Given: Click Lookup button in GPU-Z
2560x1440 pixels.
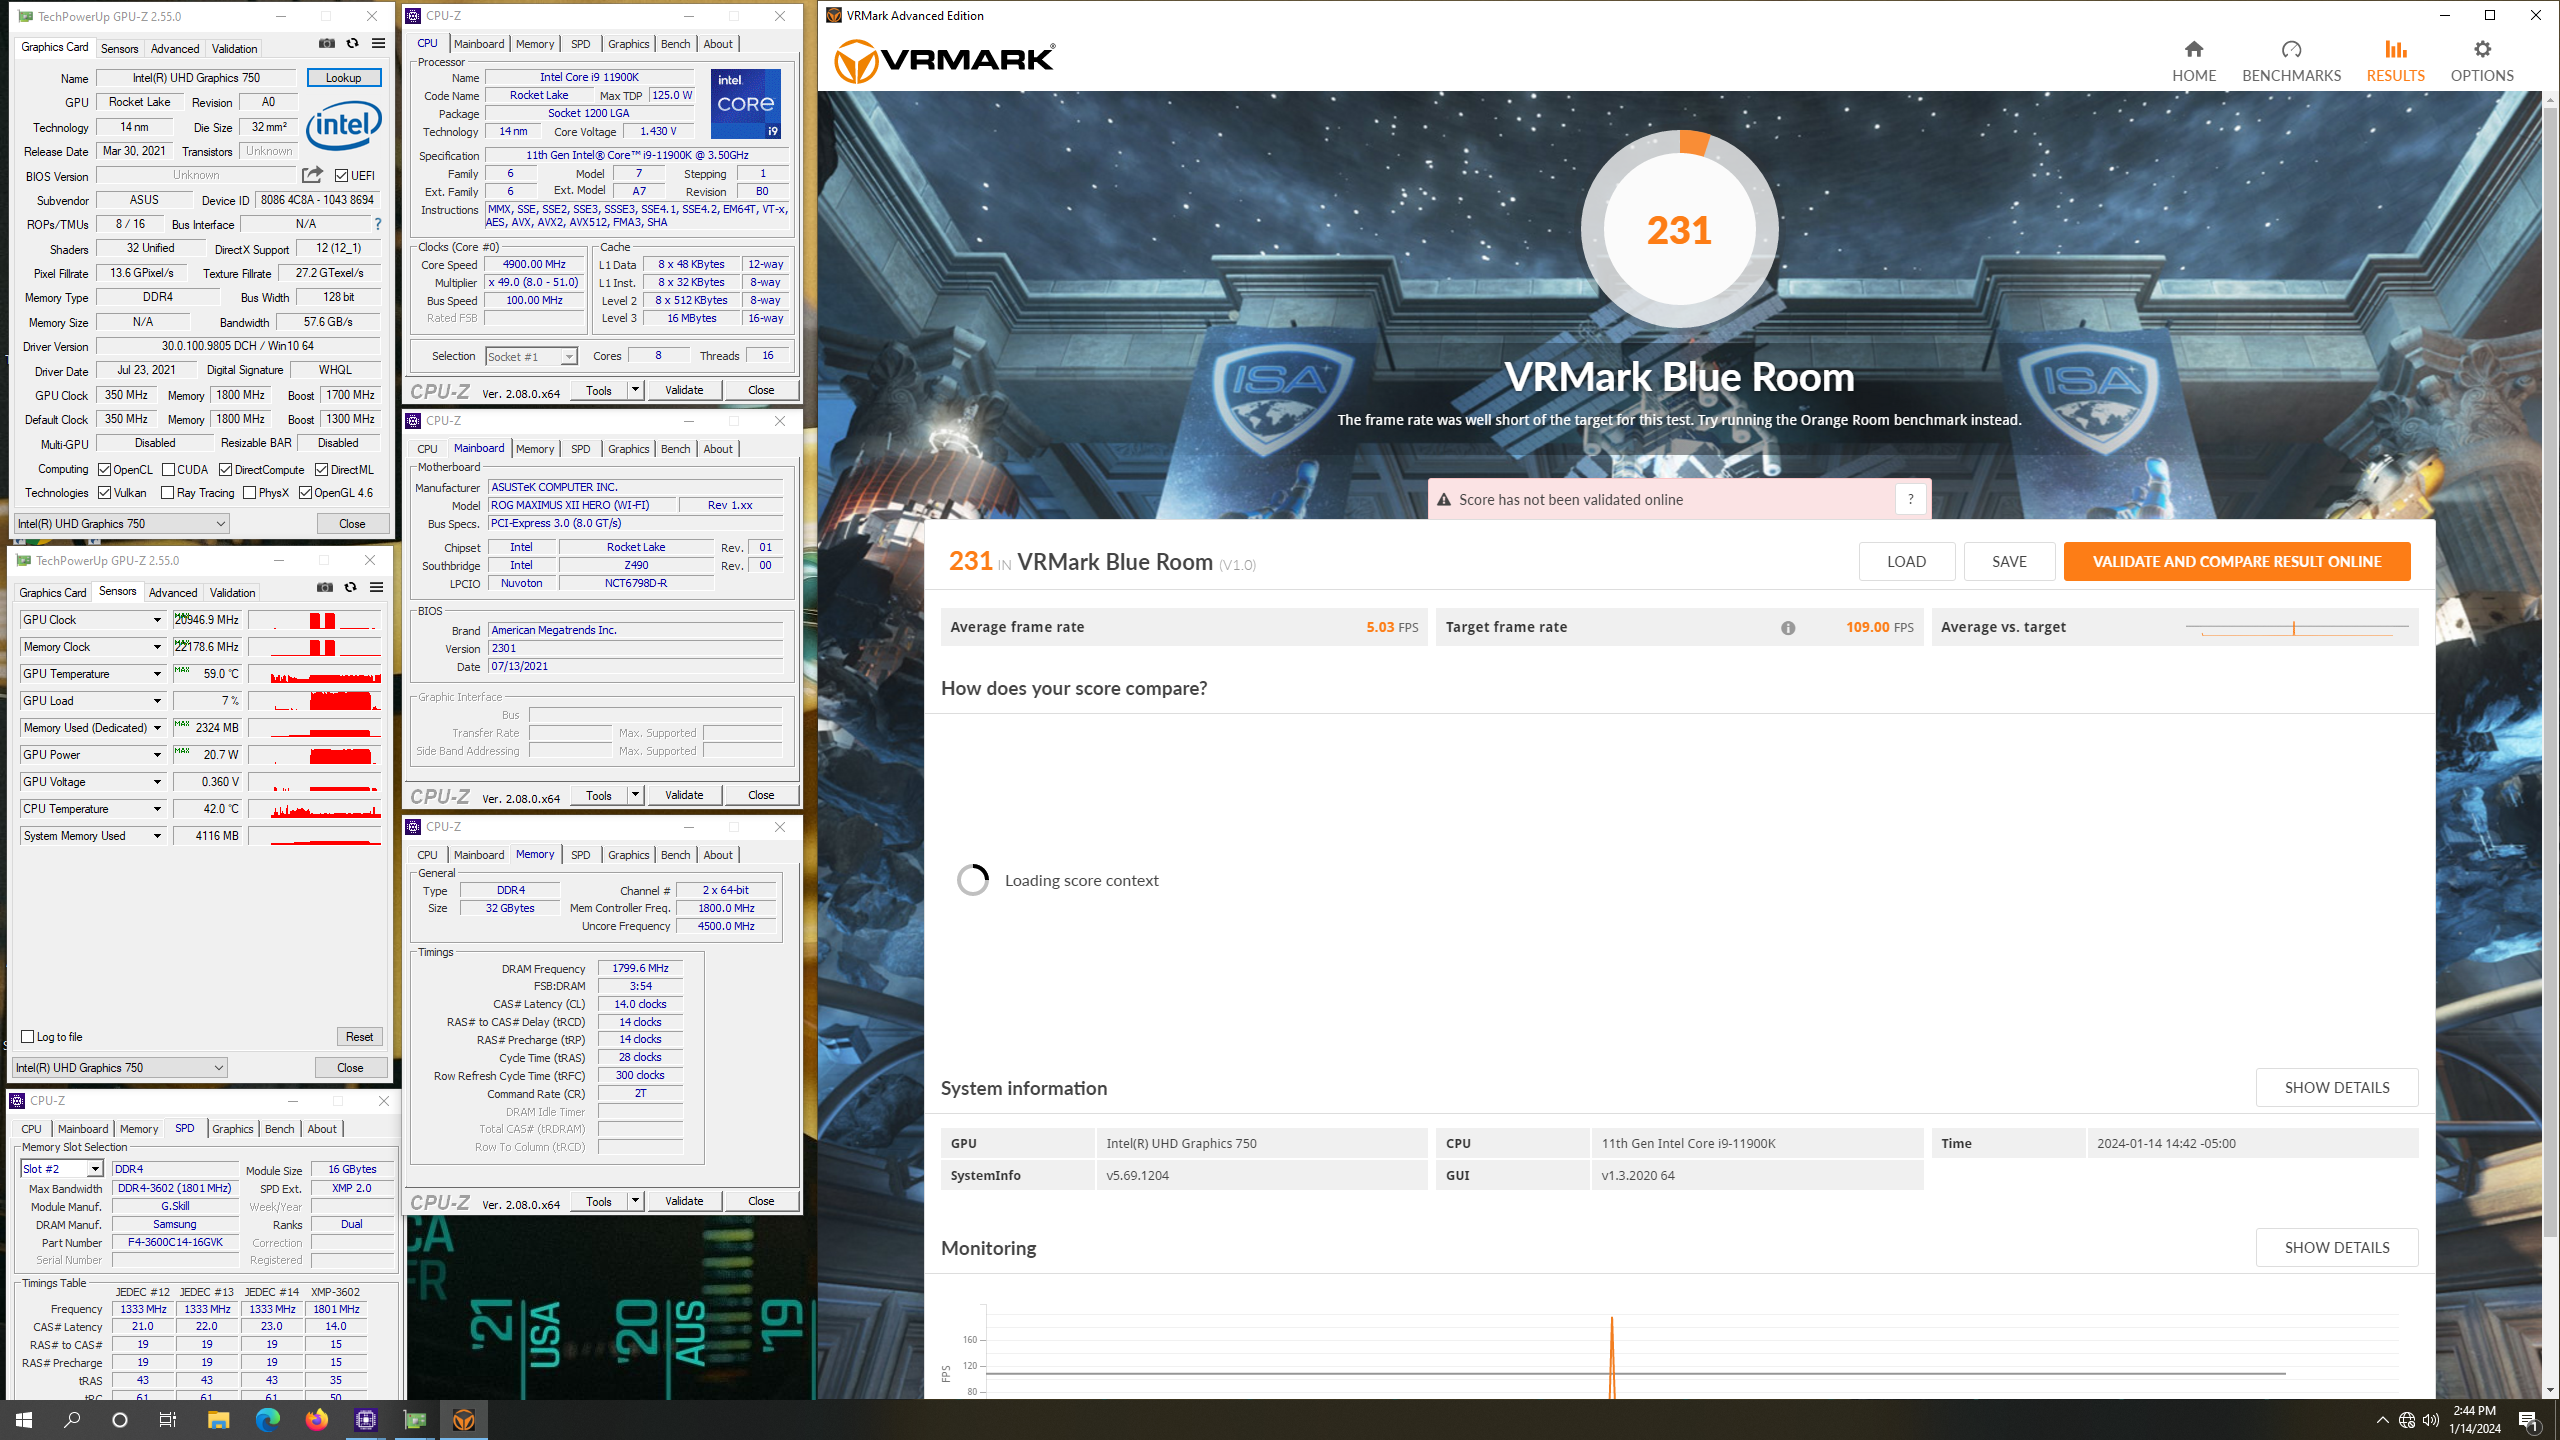Looking at the screenshot, I should (x=343, y=77).
